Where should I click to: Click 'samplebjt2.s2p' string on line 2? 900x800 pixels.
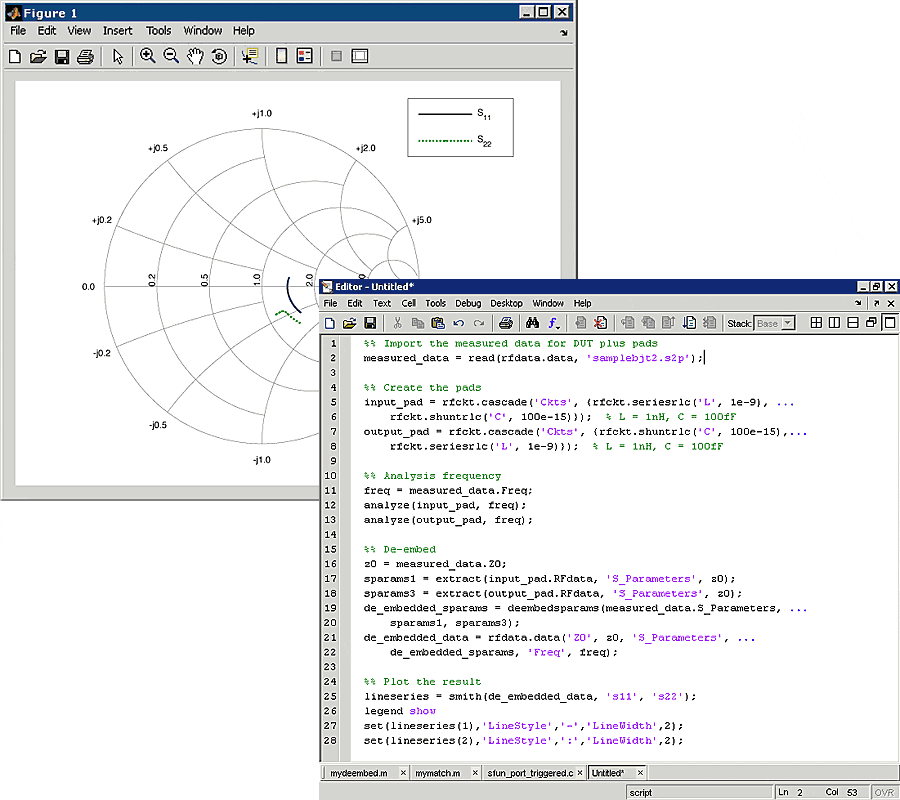coord(638,358)
